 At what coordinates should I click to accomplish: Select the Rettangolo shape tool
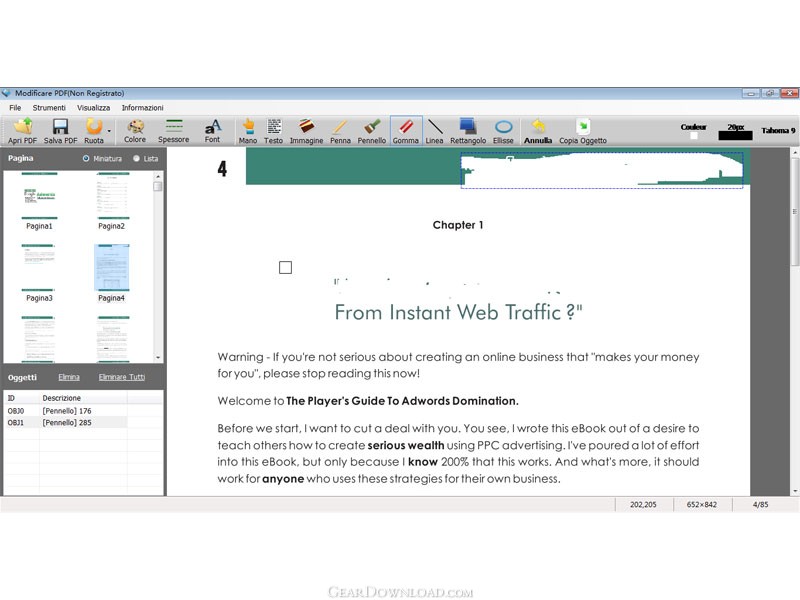468,131
